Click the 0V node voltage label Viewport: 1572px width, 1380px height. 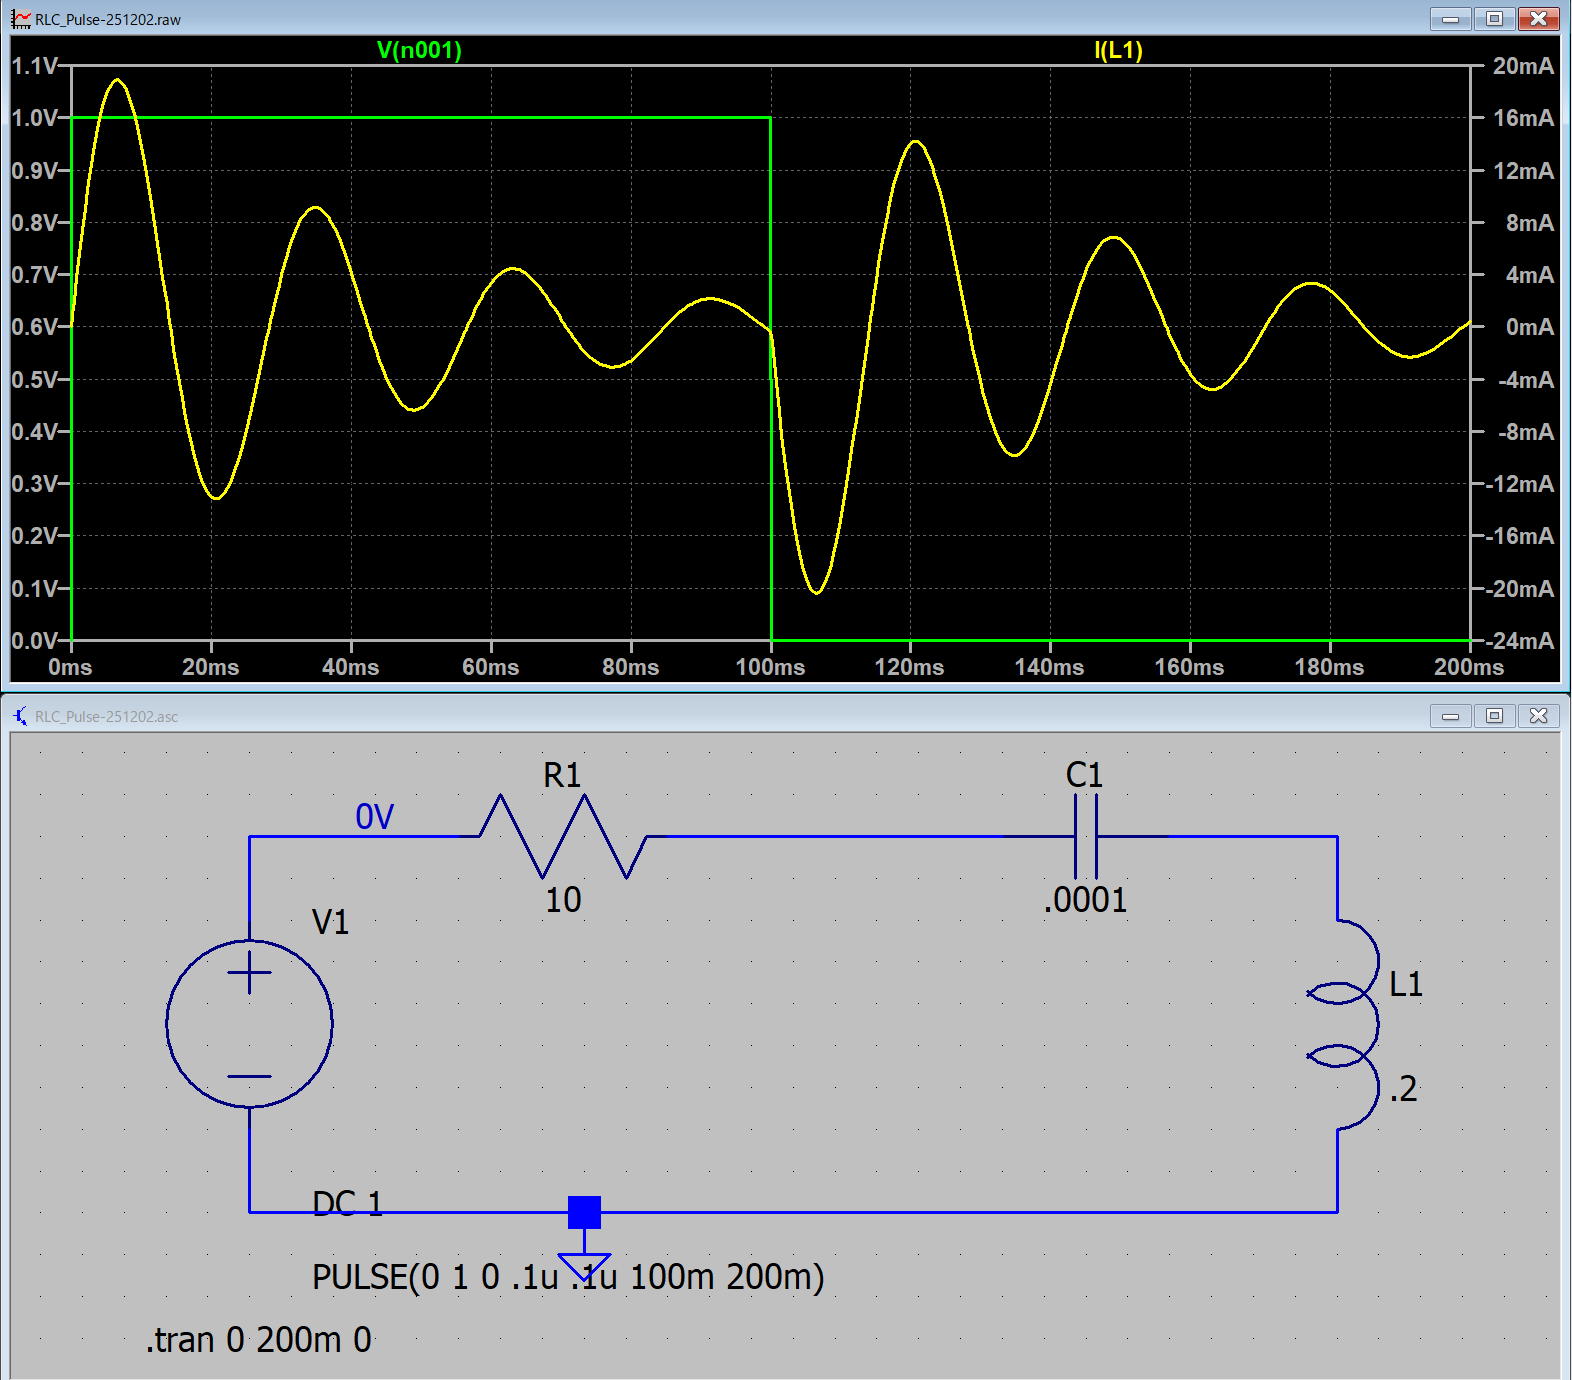pos(375,817)
